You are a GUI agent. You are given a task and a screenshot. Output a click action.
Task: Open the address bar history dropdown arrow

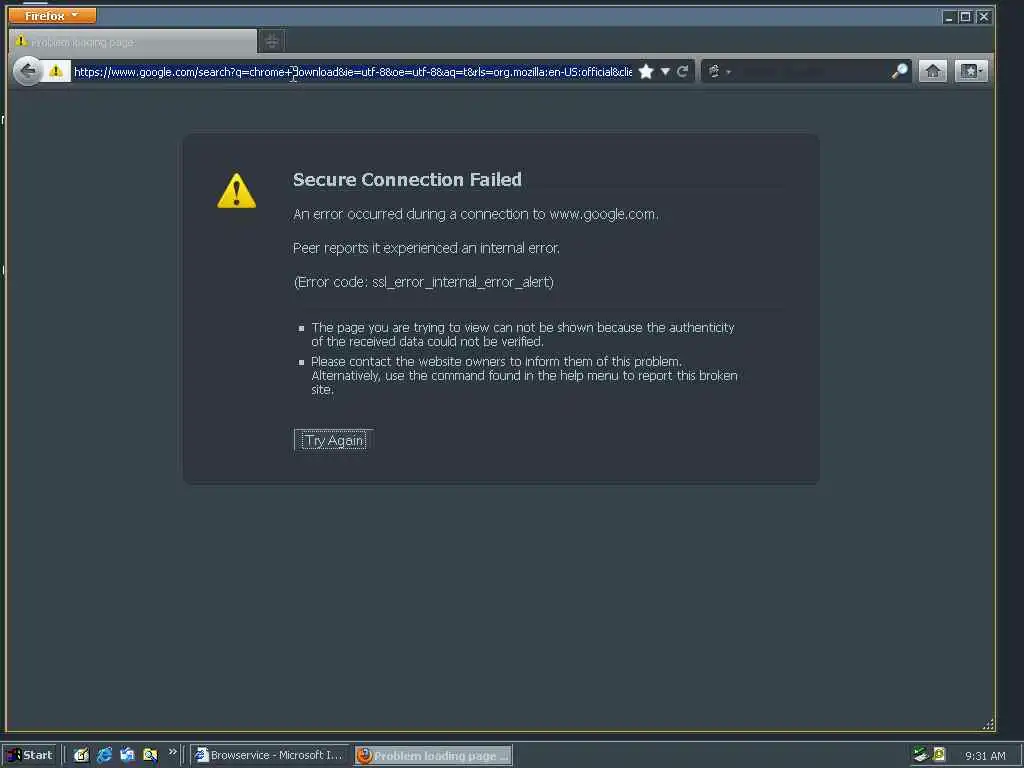click(665, 71)
